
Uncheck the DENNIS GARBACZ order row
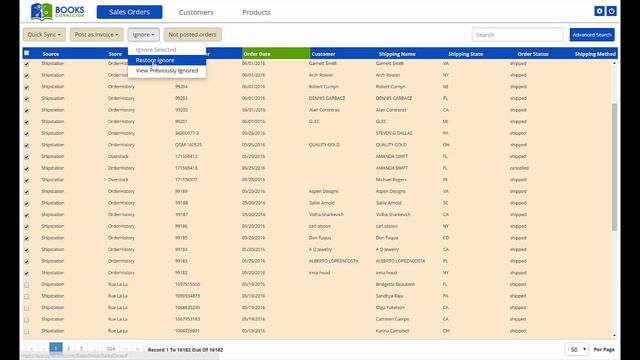[x=27, y=99]
